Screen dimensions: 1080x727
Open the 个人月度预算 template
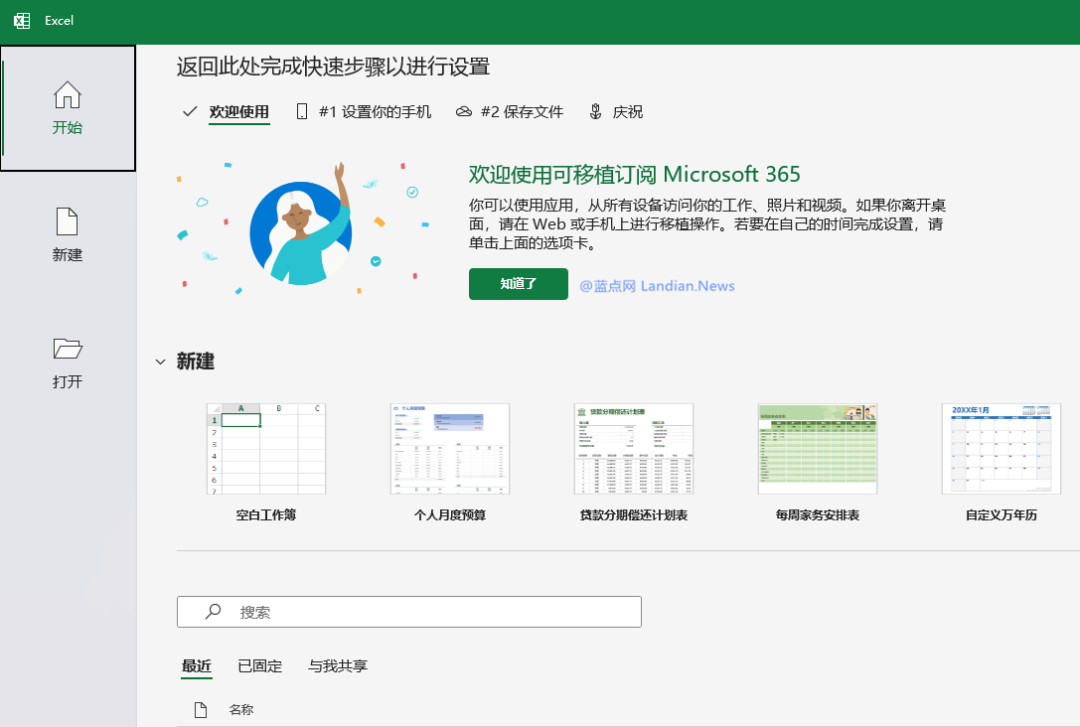[450, 462]
